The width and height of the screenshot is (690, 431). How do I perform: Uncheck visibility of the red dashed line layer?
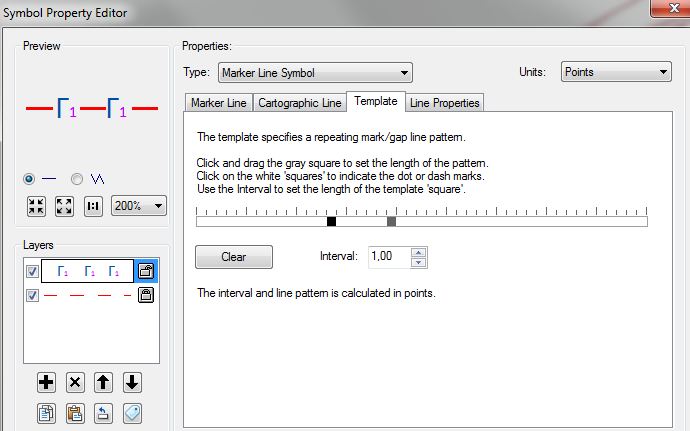(32, 295)
